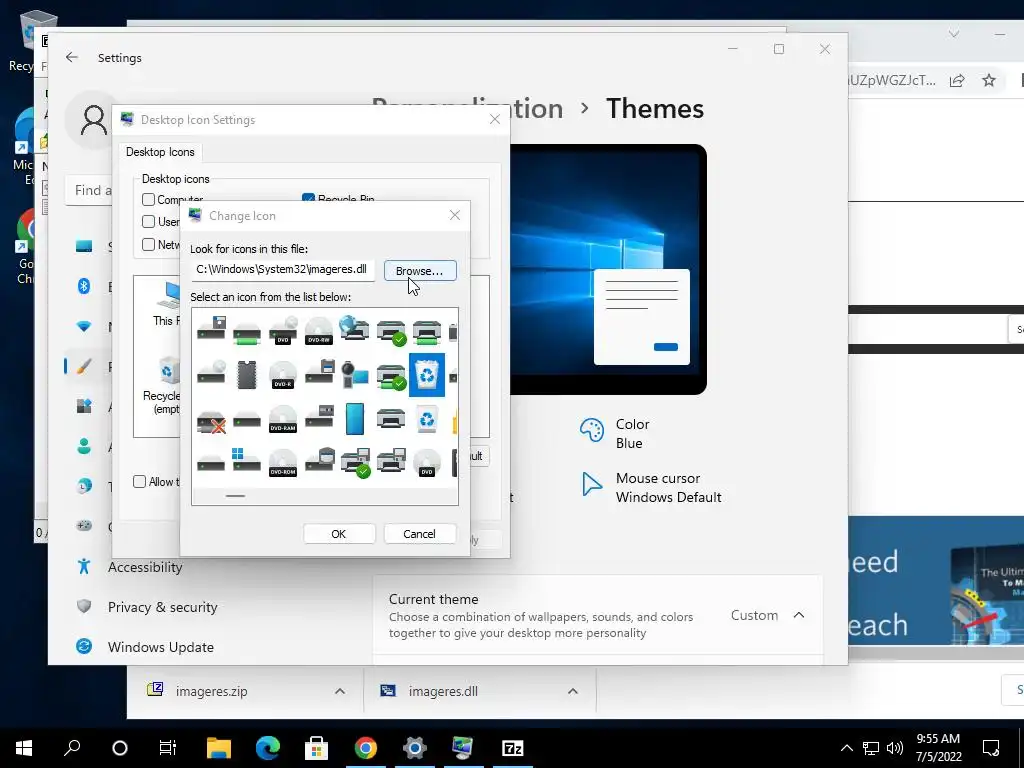Screen dimensions: 1024x768
Task: Go back using the Settings back arrow
Action: tap(72, 57)
